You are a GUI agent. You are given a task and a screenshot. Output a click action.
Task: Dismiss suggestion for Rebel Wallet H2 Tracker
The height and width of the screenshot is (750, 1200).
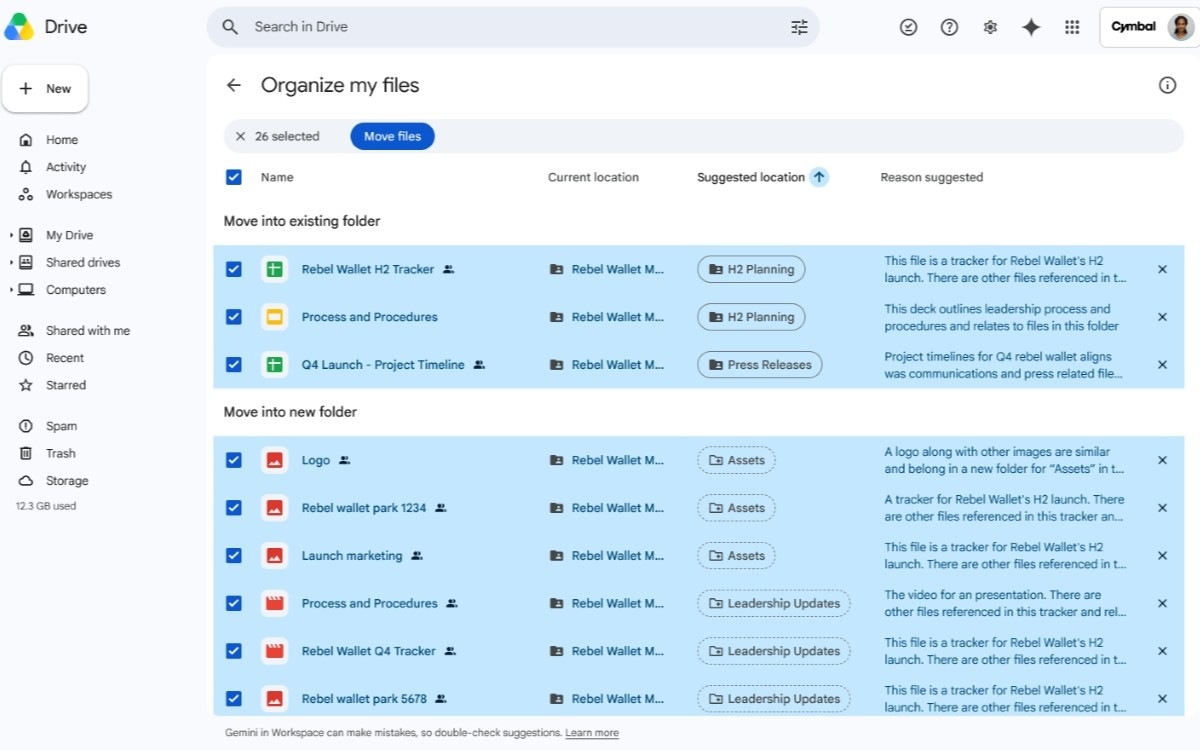click(x=1162, y=269)
